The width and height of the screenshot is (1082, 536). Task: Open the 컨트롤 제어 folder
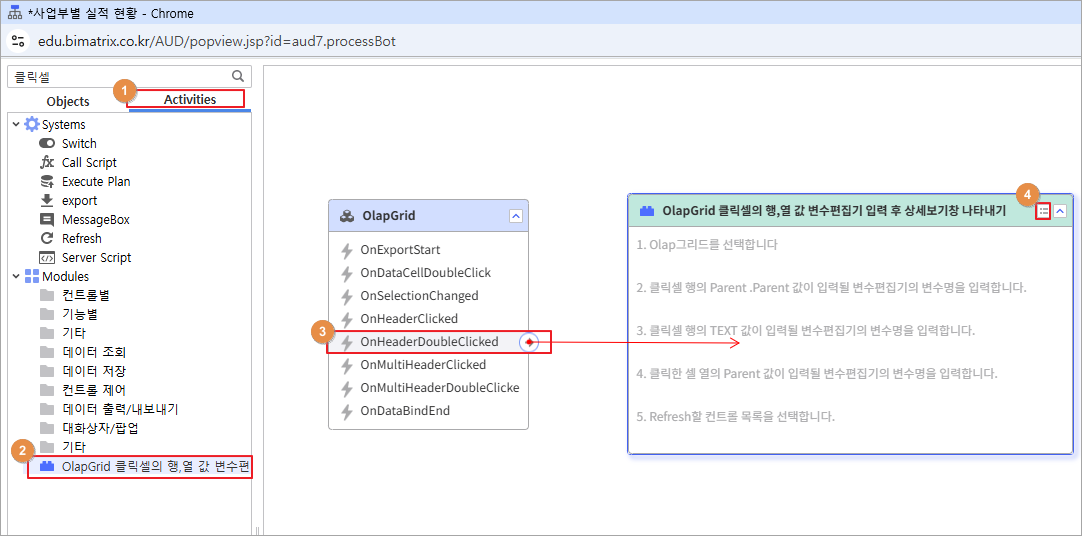94,390
